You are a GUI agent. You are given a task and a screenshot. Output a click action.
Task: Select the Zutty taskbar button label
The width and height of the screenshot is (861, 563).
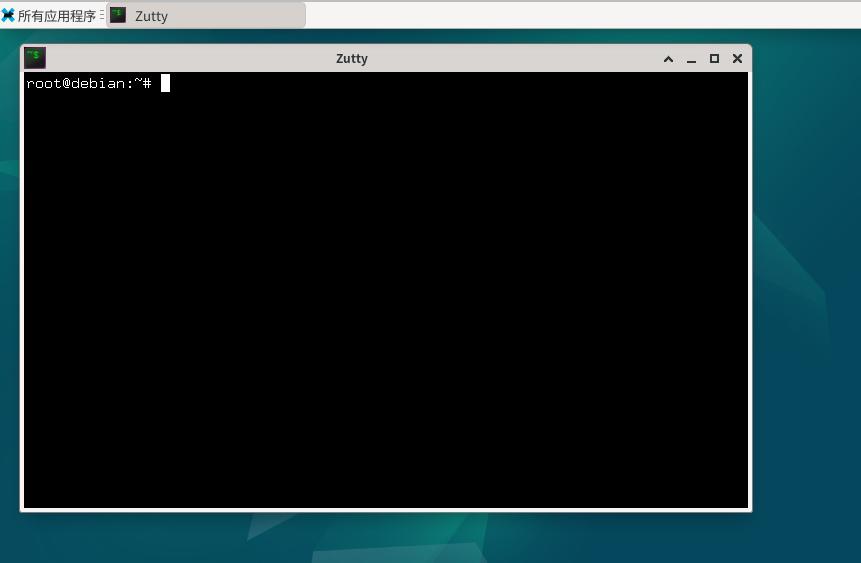click(151, 16)
